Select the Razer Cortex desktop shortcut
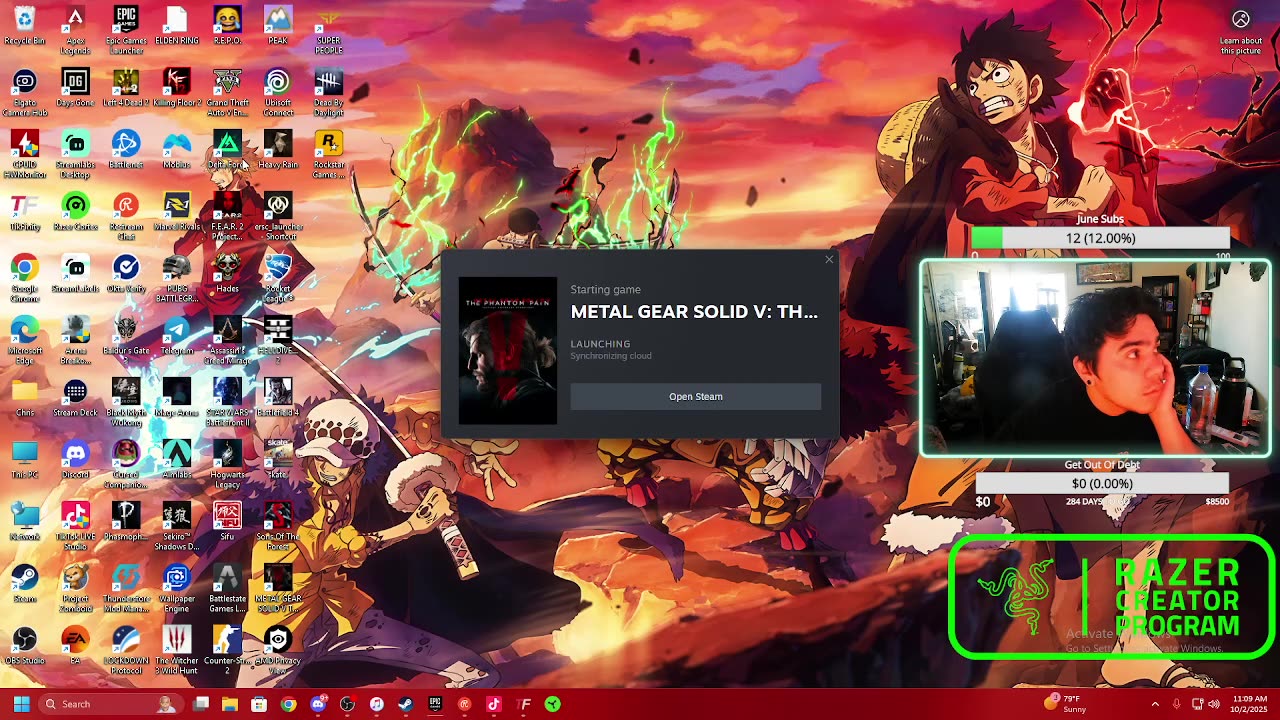This screenshot has width=1280, height=720. point(75,213)
